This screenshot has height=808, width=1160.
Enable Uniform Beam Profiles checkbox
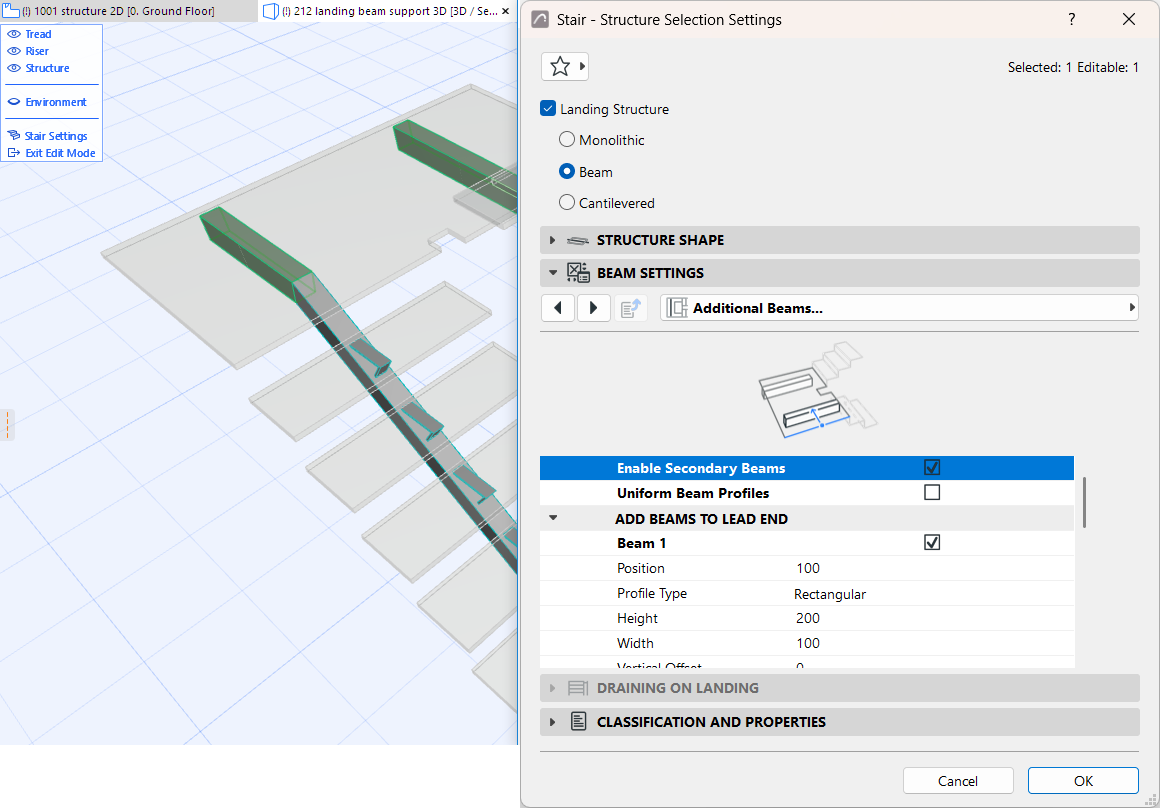click(932, 492)
